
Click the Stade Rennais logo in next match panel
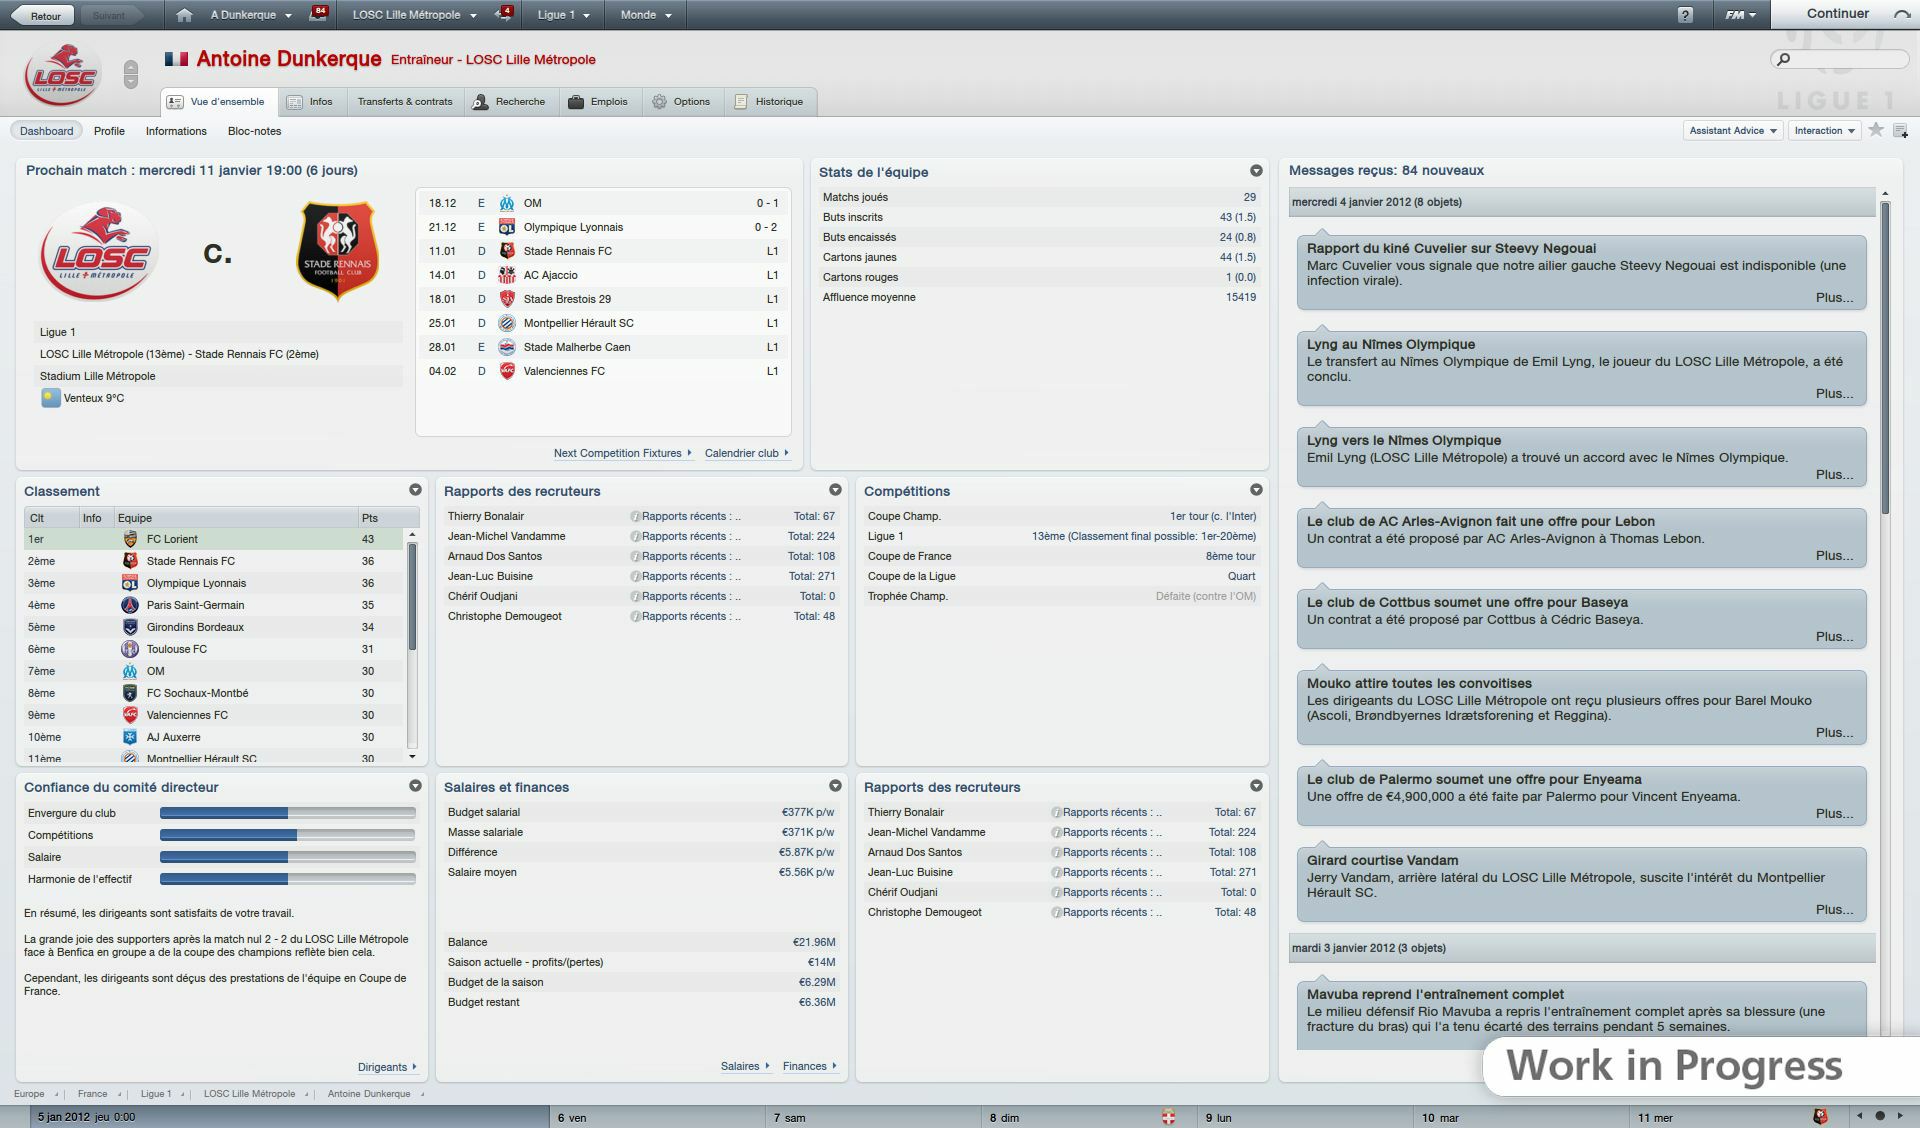point(340,250)
